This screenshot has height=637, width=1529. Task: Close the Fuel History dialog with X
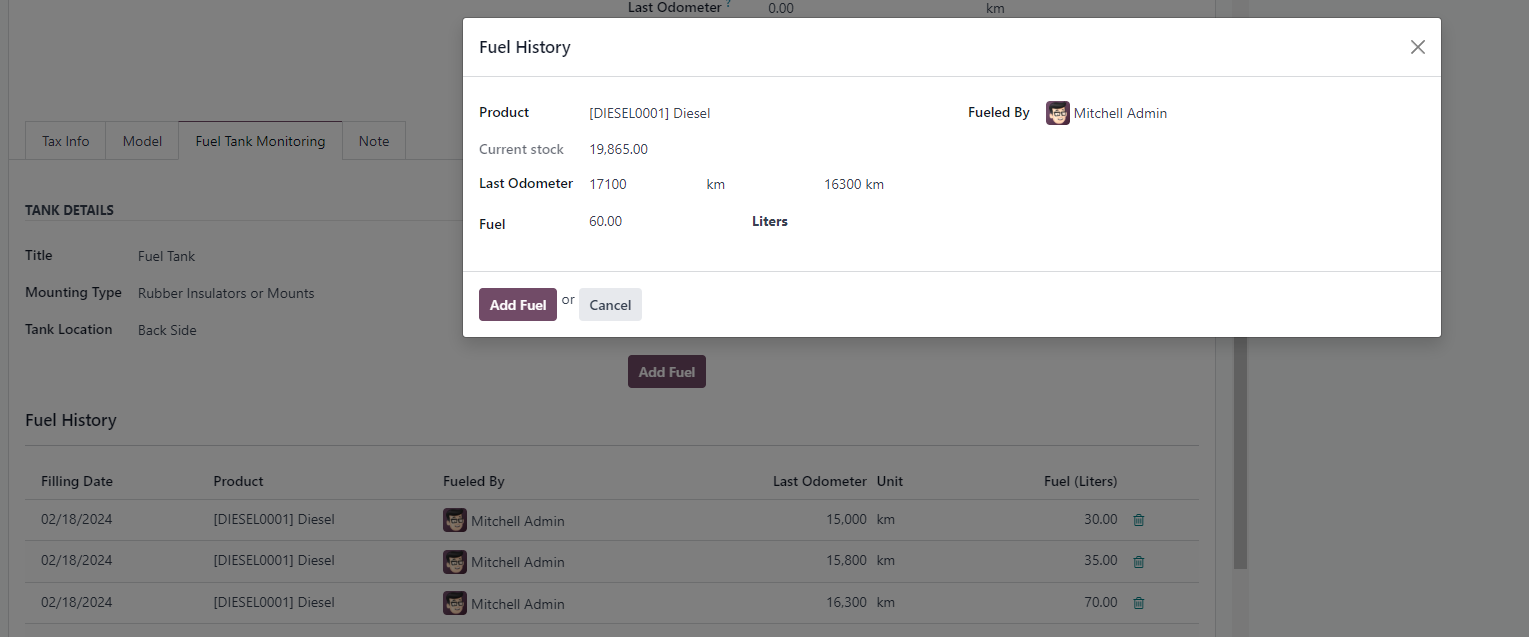(1417, 47)
